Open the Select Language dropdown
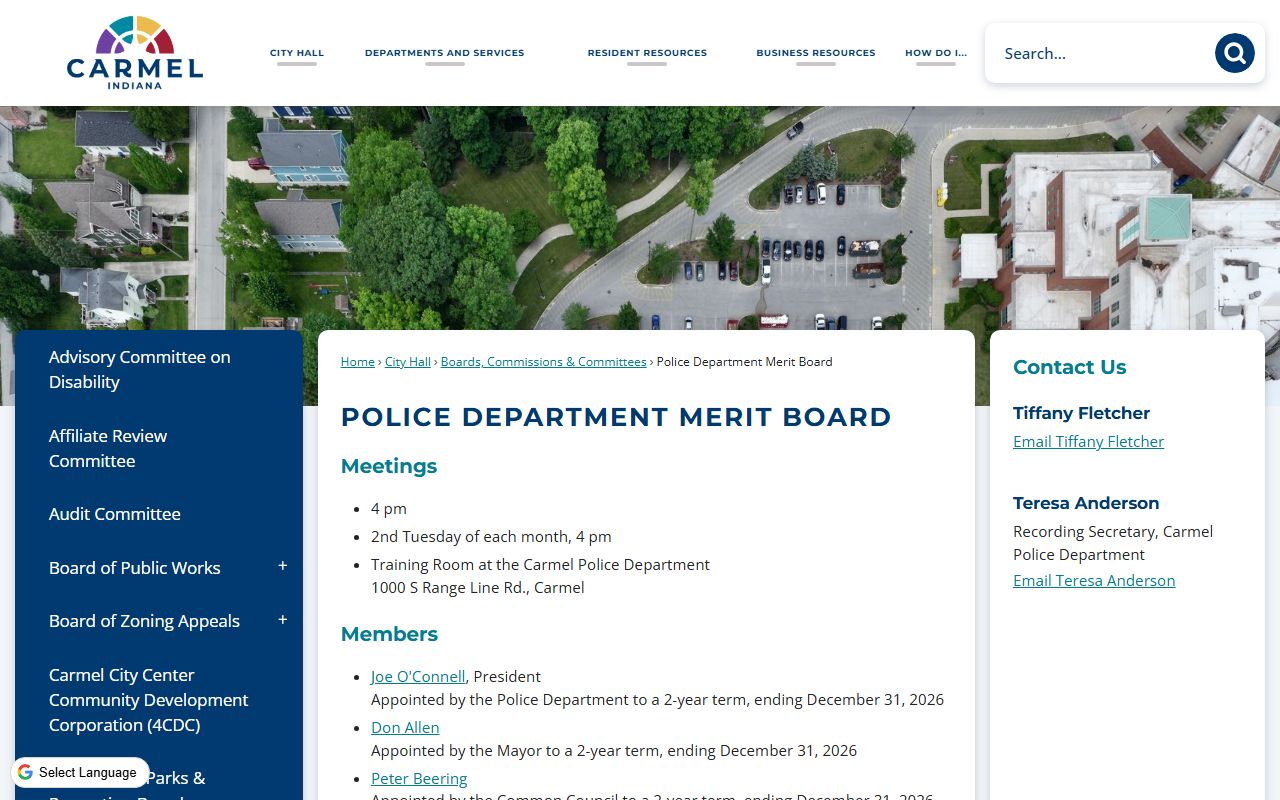The image size is (1280, 800). pyautogui.click(x=80, y=772)
